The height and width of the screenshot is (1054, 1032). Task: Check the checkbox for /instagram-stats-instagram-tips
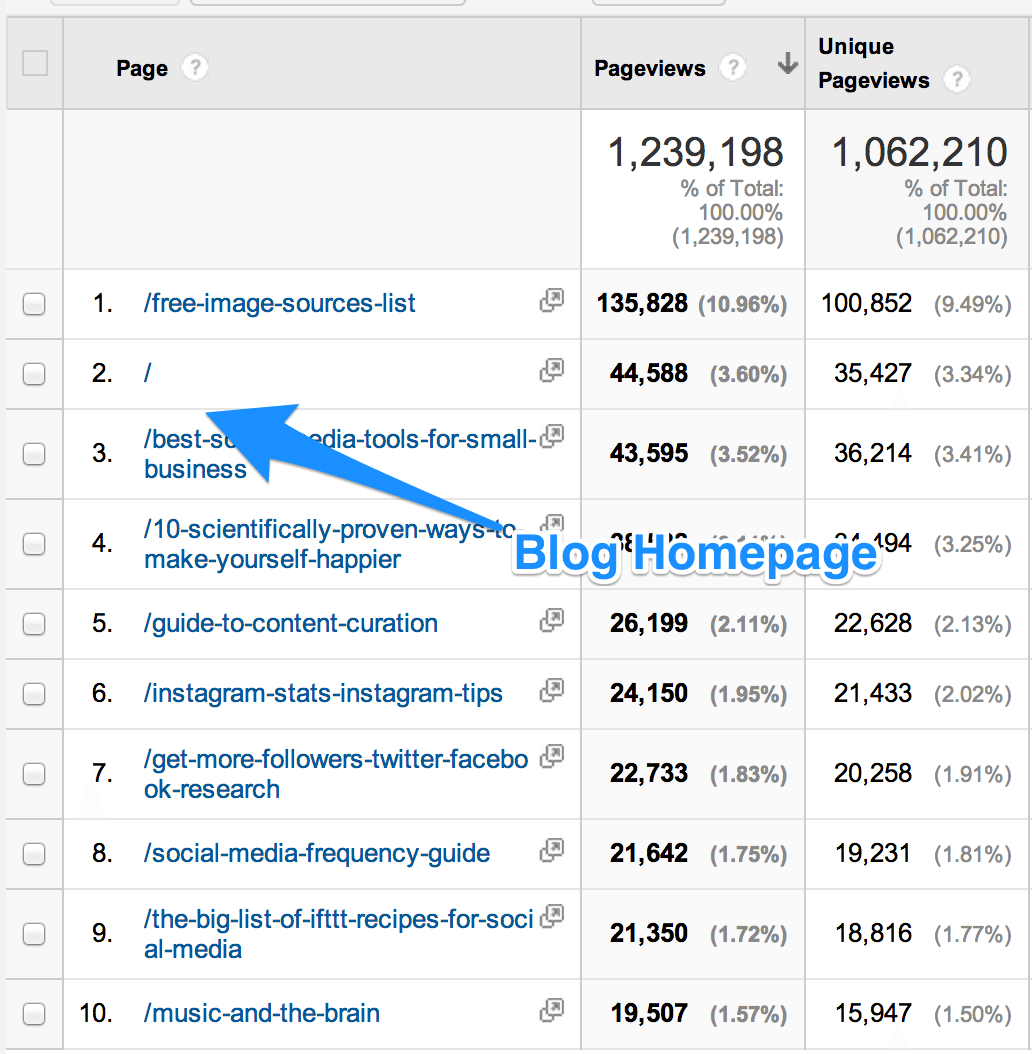pyautogui.click(x=34, y=694)
